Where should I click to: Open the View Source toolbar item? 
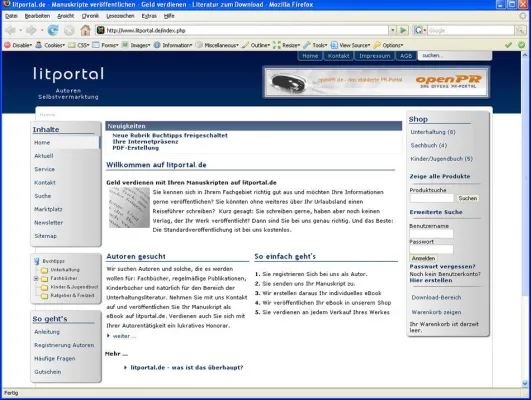351,45
